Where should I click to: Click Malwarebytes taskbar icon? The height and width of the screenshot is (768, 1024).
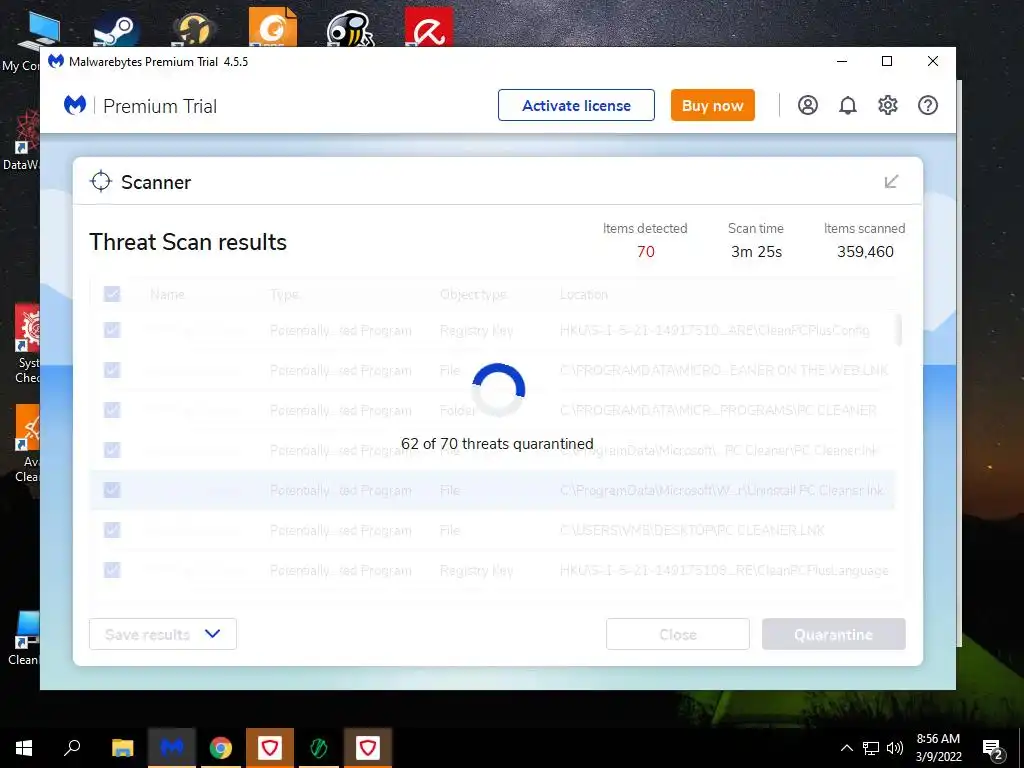[x=172, y=748]
